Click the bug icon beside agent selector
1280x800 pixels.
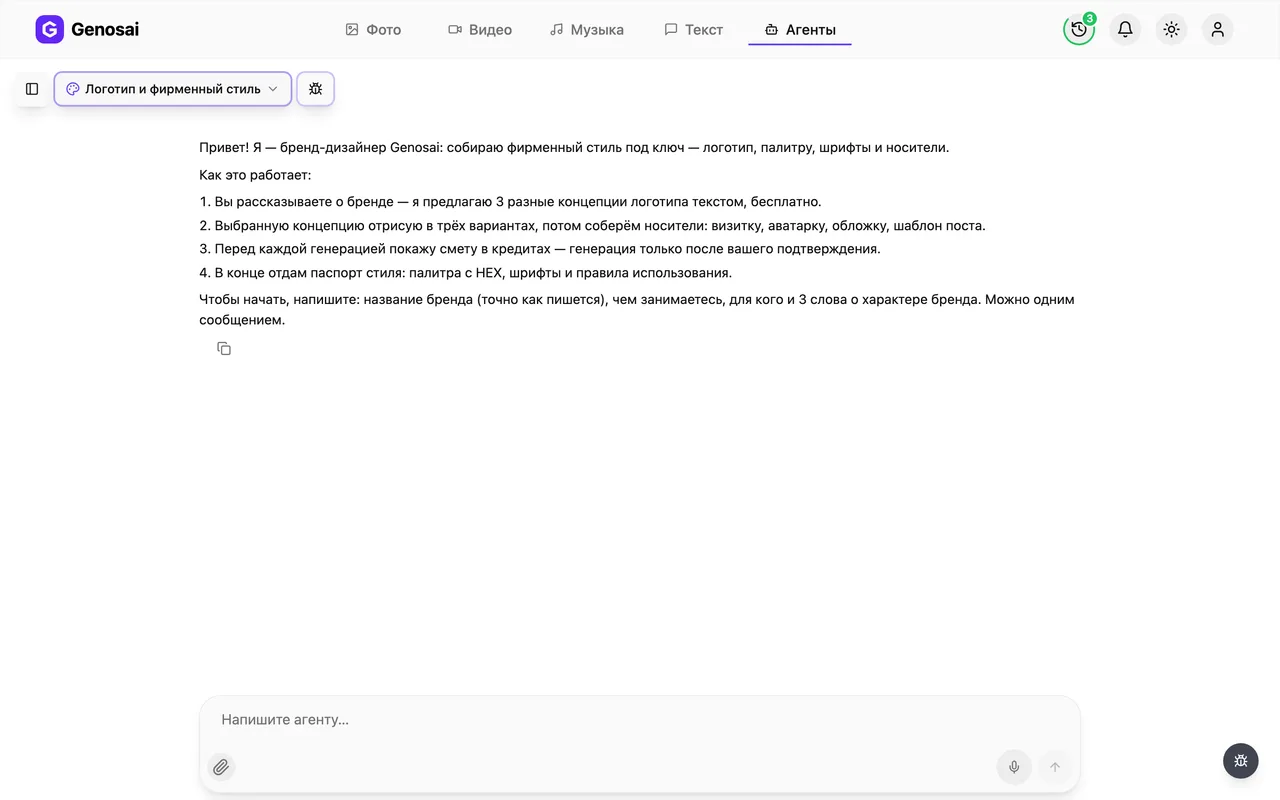pyautogui.click(x=315, y=89)
